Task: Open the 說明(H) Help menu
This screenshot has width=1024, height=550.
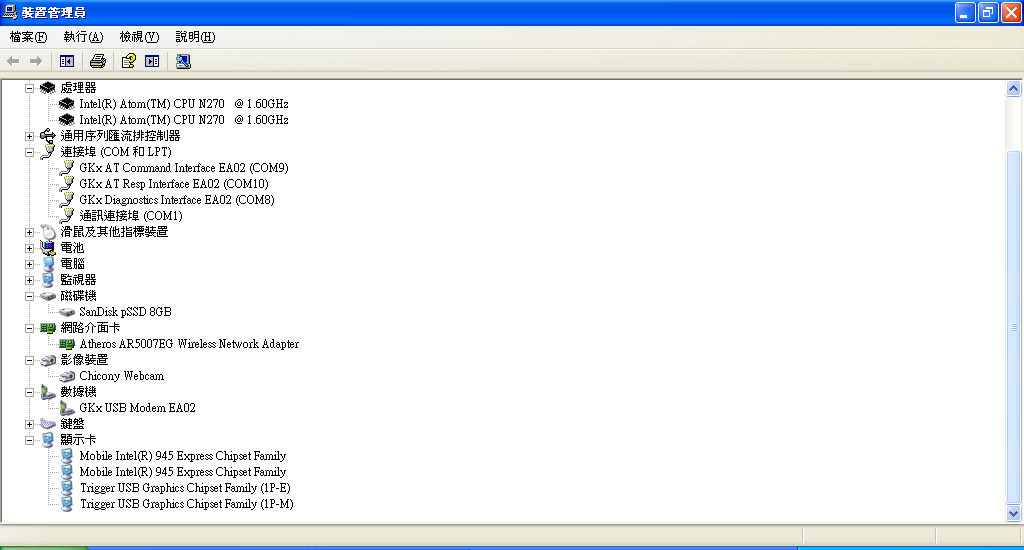Action: click(195, 37)
